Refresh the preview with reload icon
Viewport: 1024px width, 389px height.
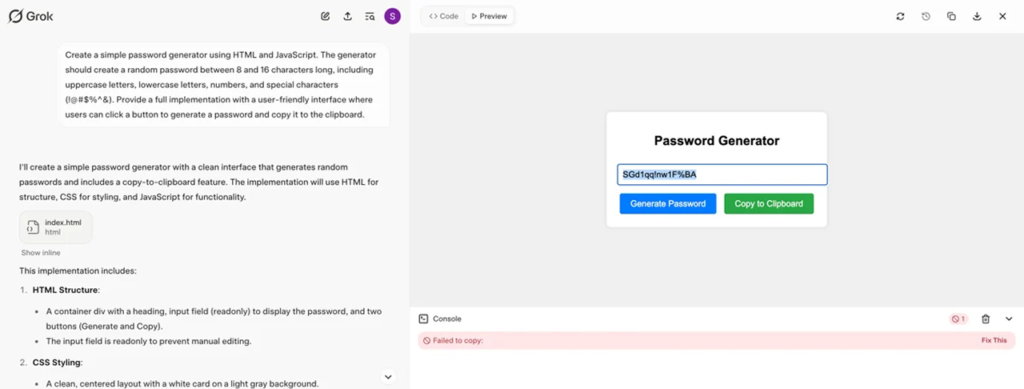point(900,16)
